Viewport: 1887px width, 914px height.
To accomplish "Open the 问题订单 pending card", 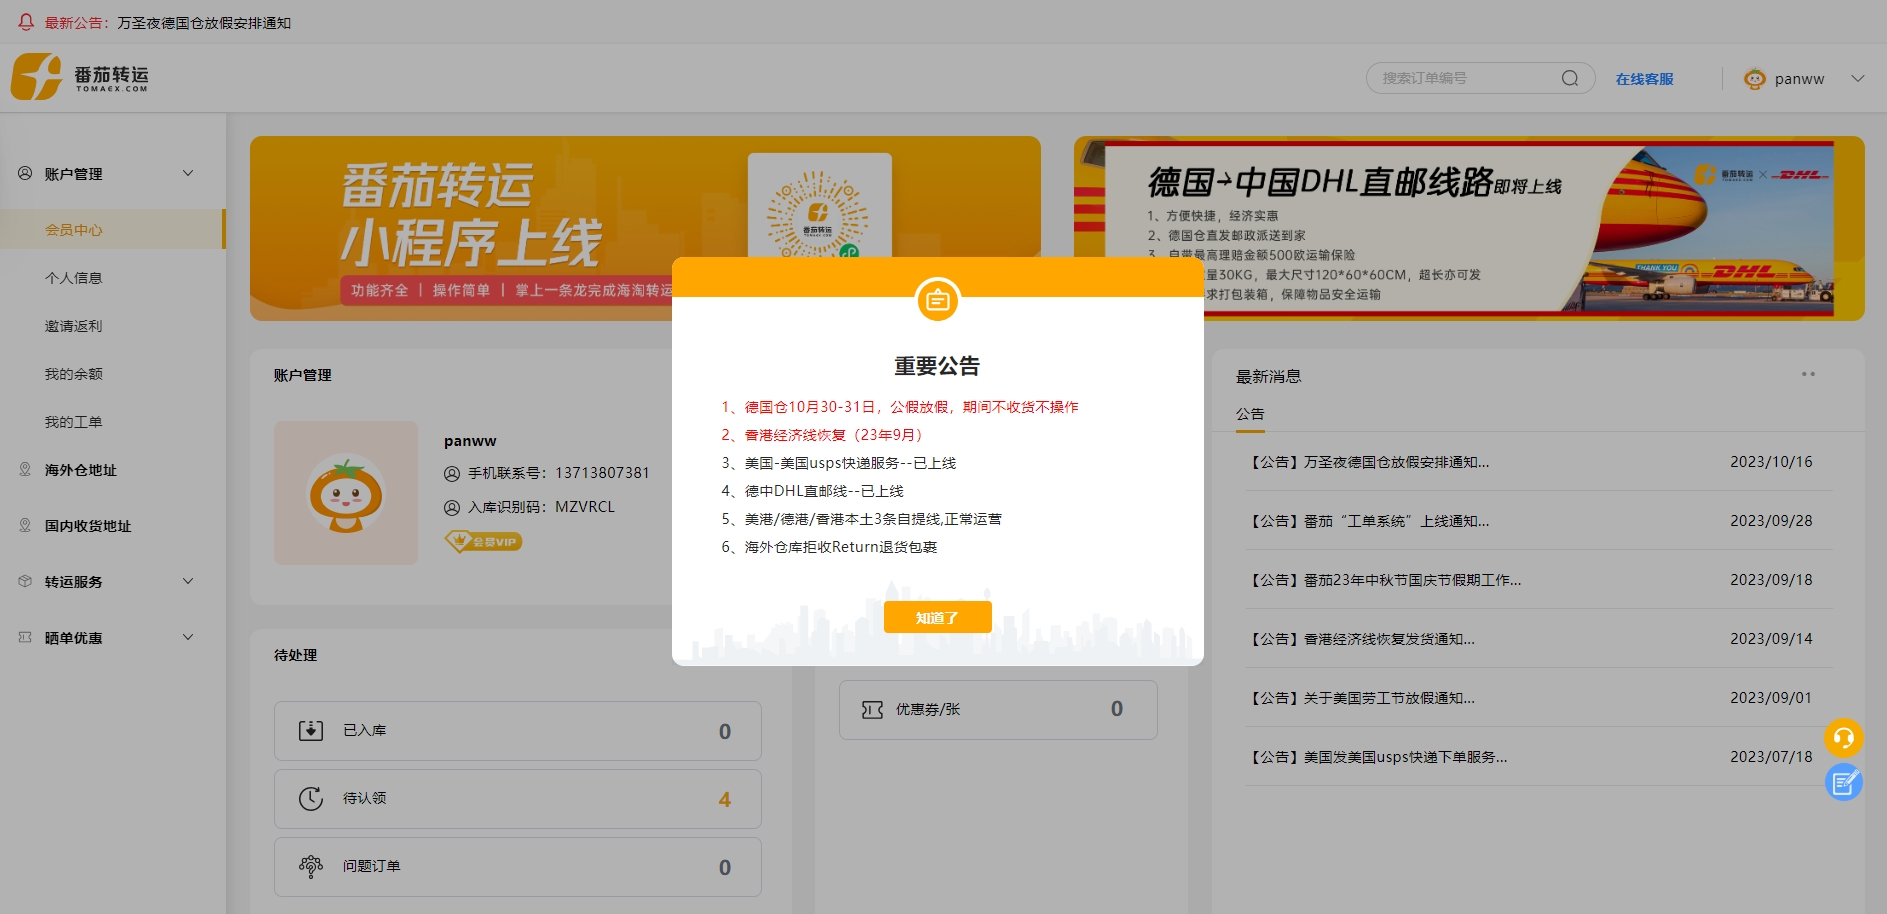I will [x=518, y=867].
